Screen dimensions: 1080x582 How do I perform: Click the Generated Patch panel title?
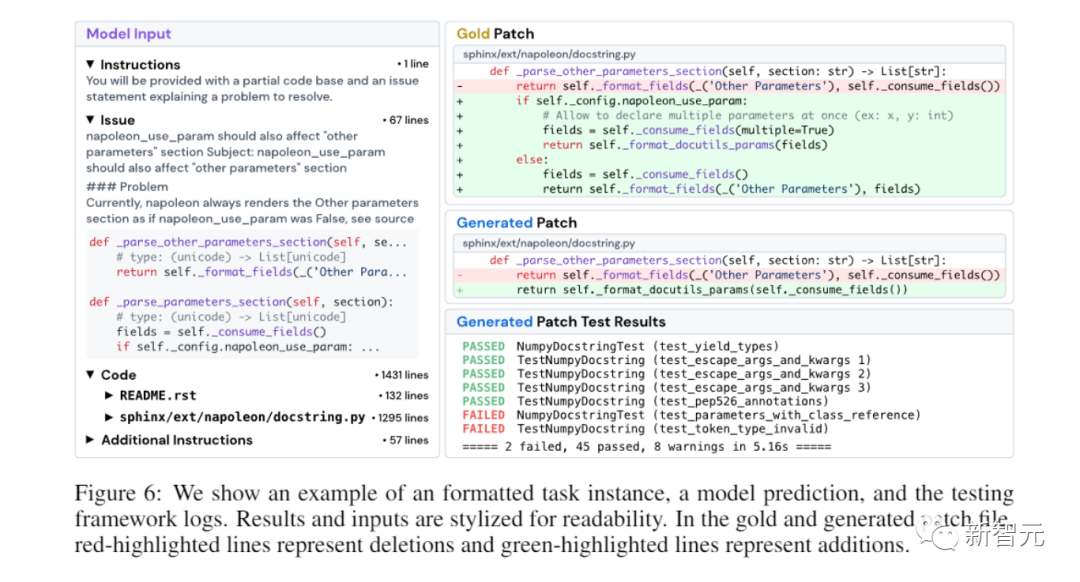[516, 222]
